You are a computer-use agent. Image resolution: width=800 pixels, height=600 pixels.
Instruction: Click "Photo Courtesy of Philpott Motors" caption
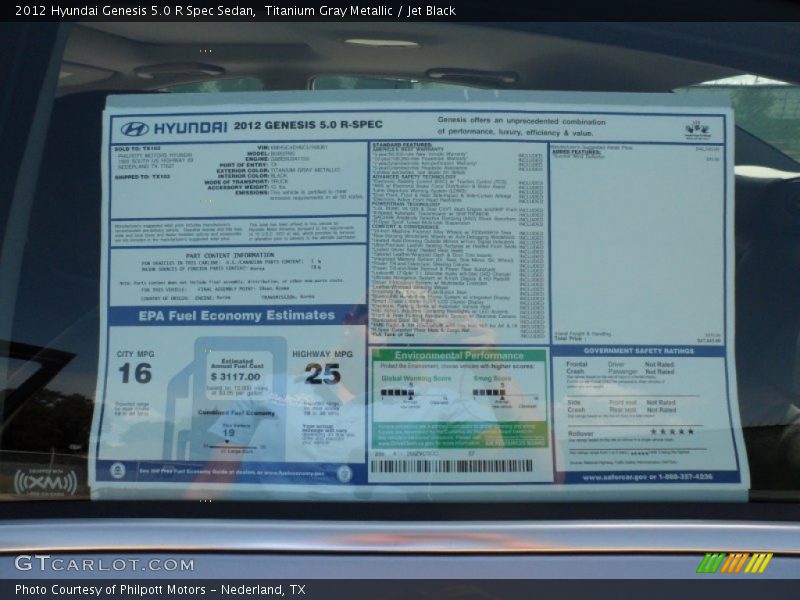click(x=110, y=590)
